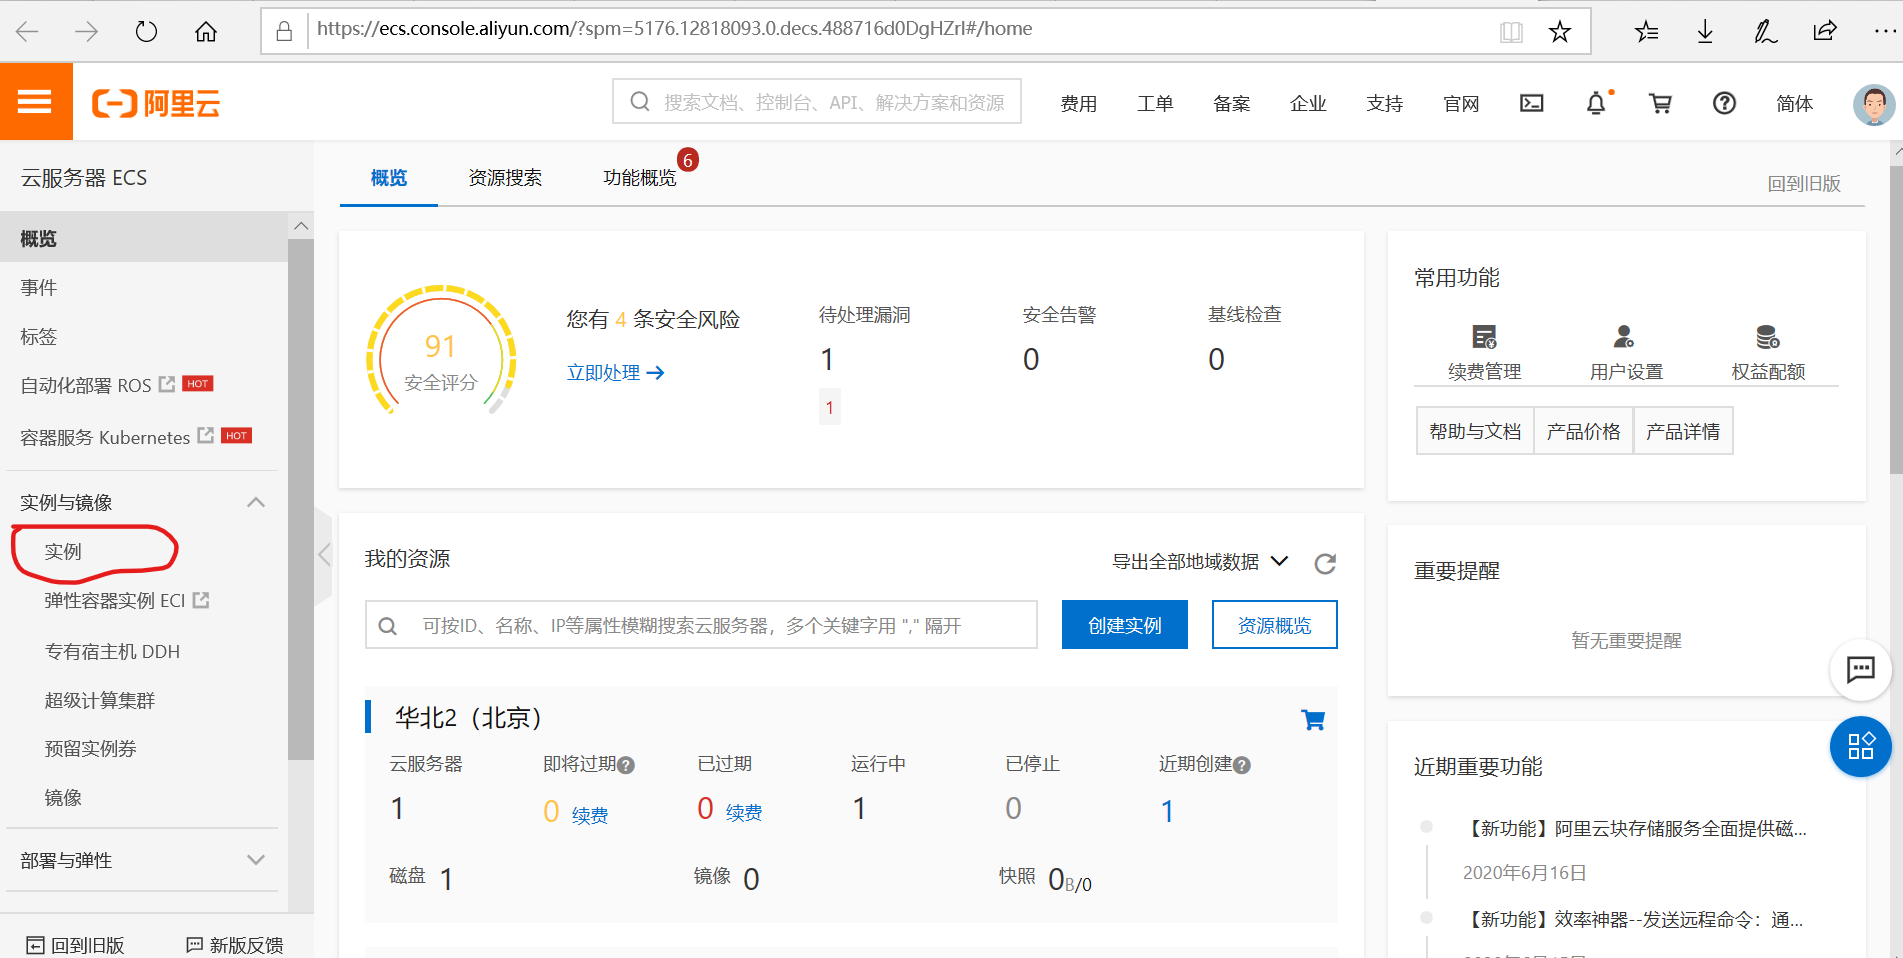
Task: Open the chat feedback floating button
Action: pyautogui.click(x=1860, y=669)
